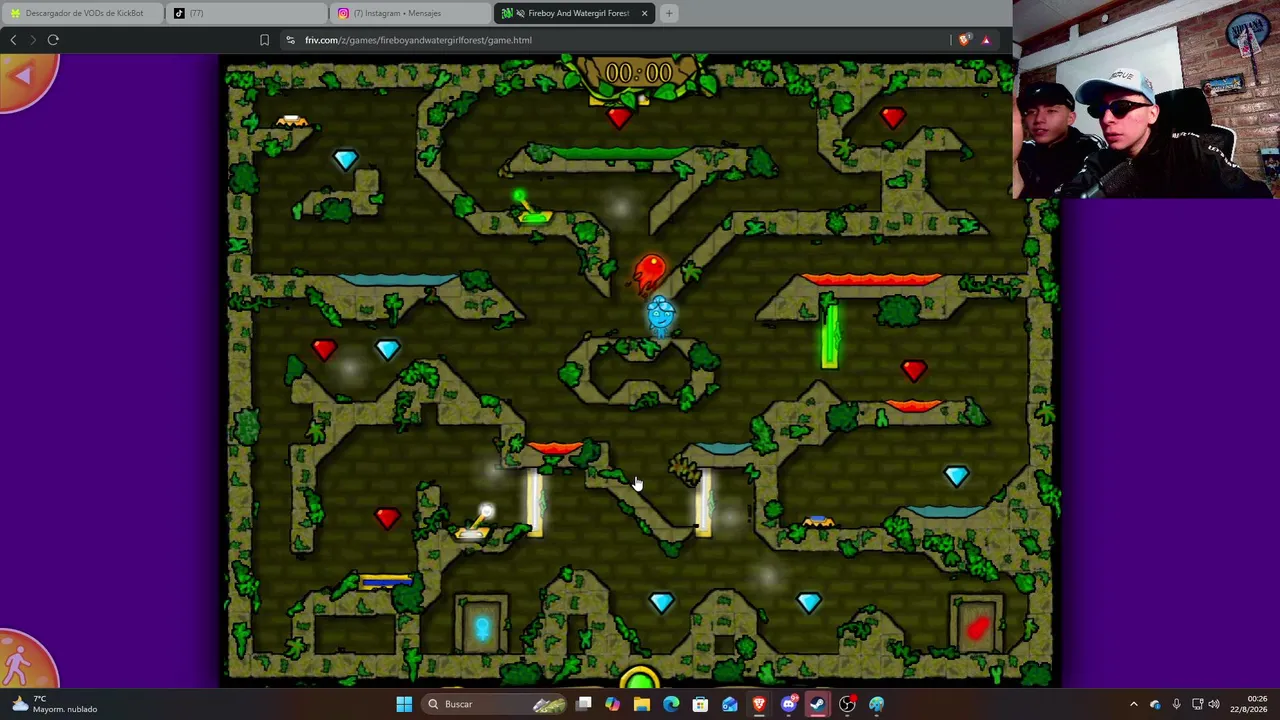
Task: Switch to the TikTok (77) tab
Action: [247, 13]
